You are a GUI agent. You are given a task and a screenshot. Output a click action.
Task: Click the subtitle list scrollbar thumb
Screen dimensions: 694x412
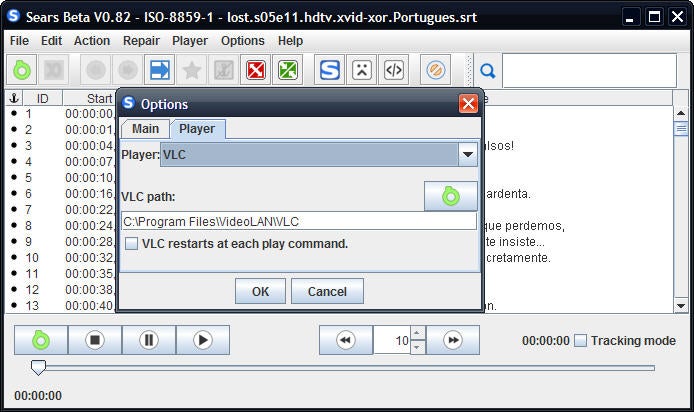[681, 129]
